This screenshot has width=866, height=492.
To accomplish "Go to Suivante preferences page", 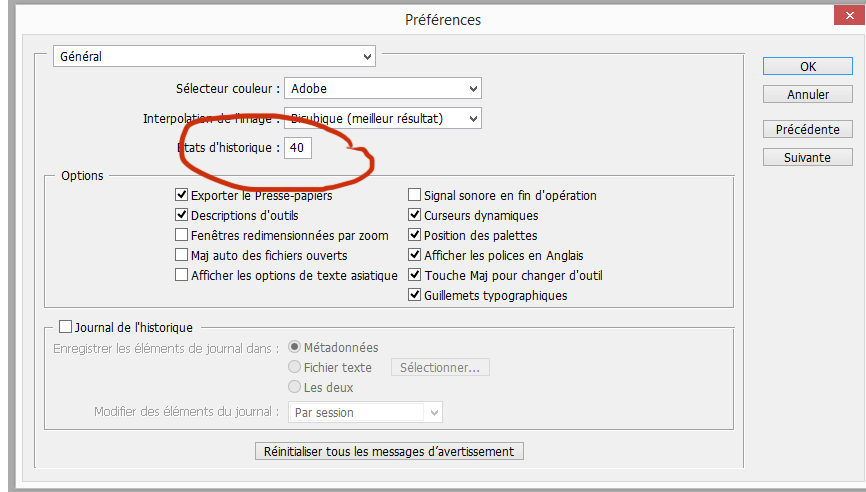I will (x=808, y=157).
